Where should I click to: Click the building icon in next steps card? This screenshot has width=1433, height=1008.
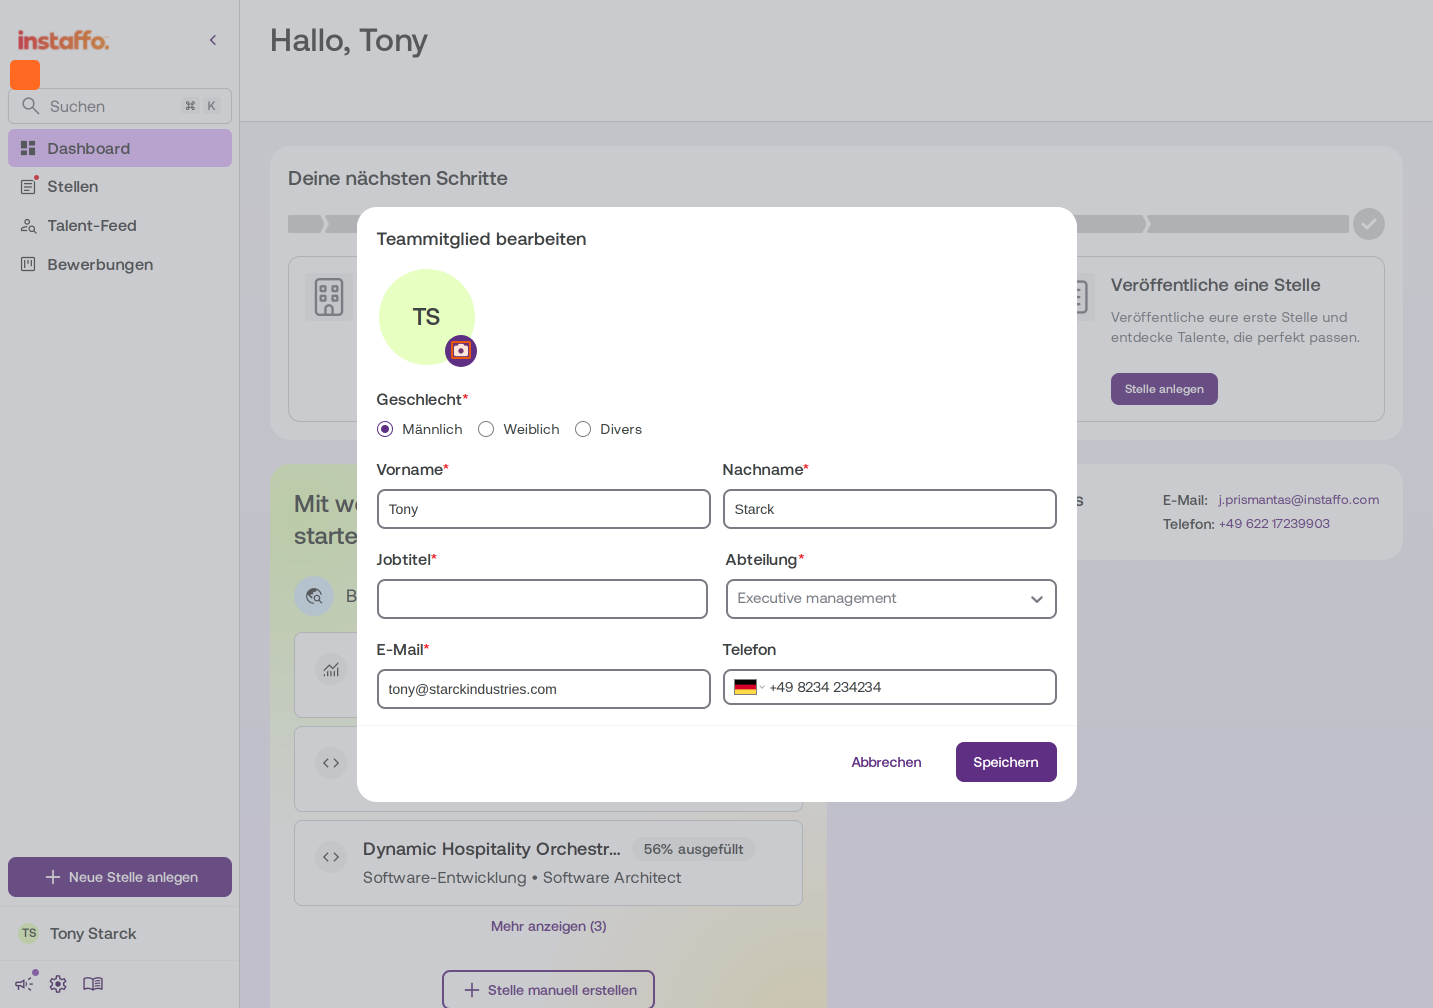(329, 297)
